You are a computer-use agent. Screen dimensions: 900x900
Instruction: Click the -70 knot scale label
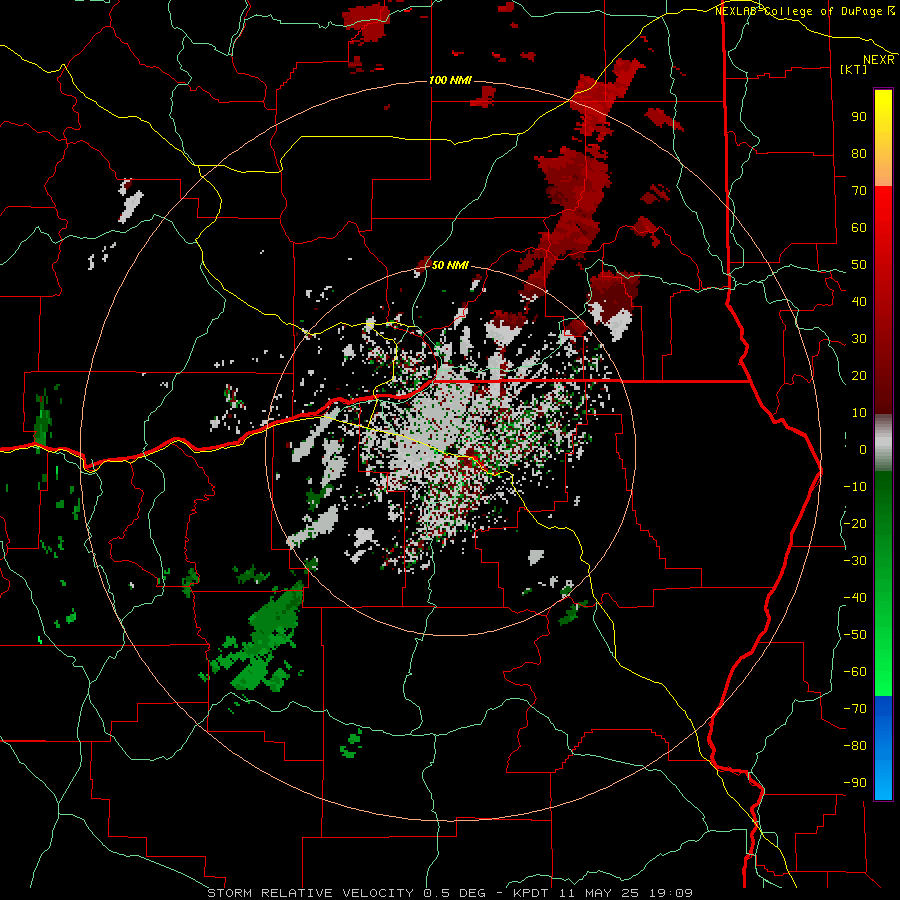(x=855, y=709)
